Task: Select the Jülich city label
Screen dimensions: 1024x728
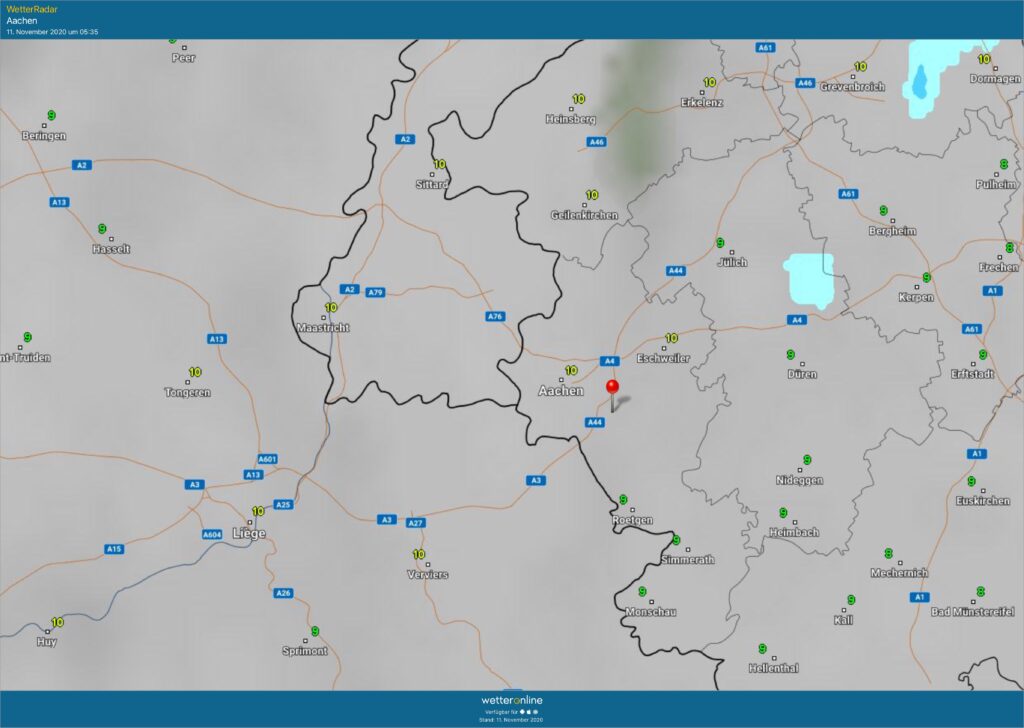Action: pos(732,262)
